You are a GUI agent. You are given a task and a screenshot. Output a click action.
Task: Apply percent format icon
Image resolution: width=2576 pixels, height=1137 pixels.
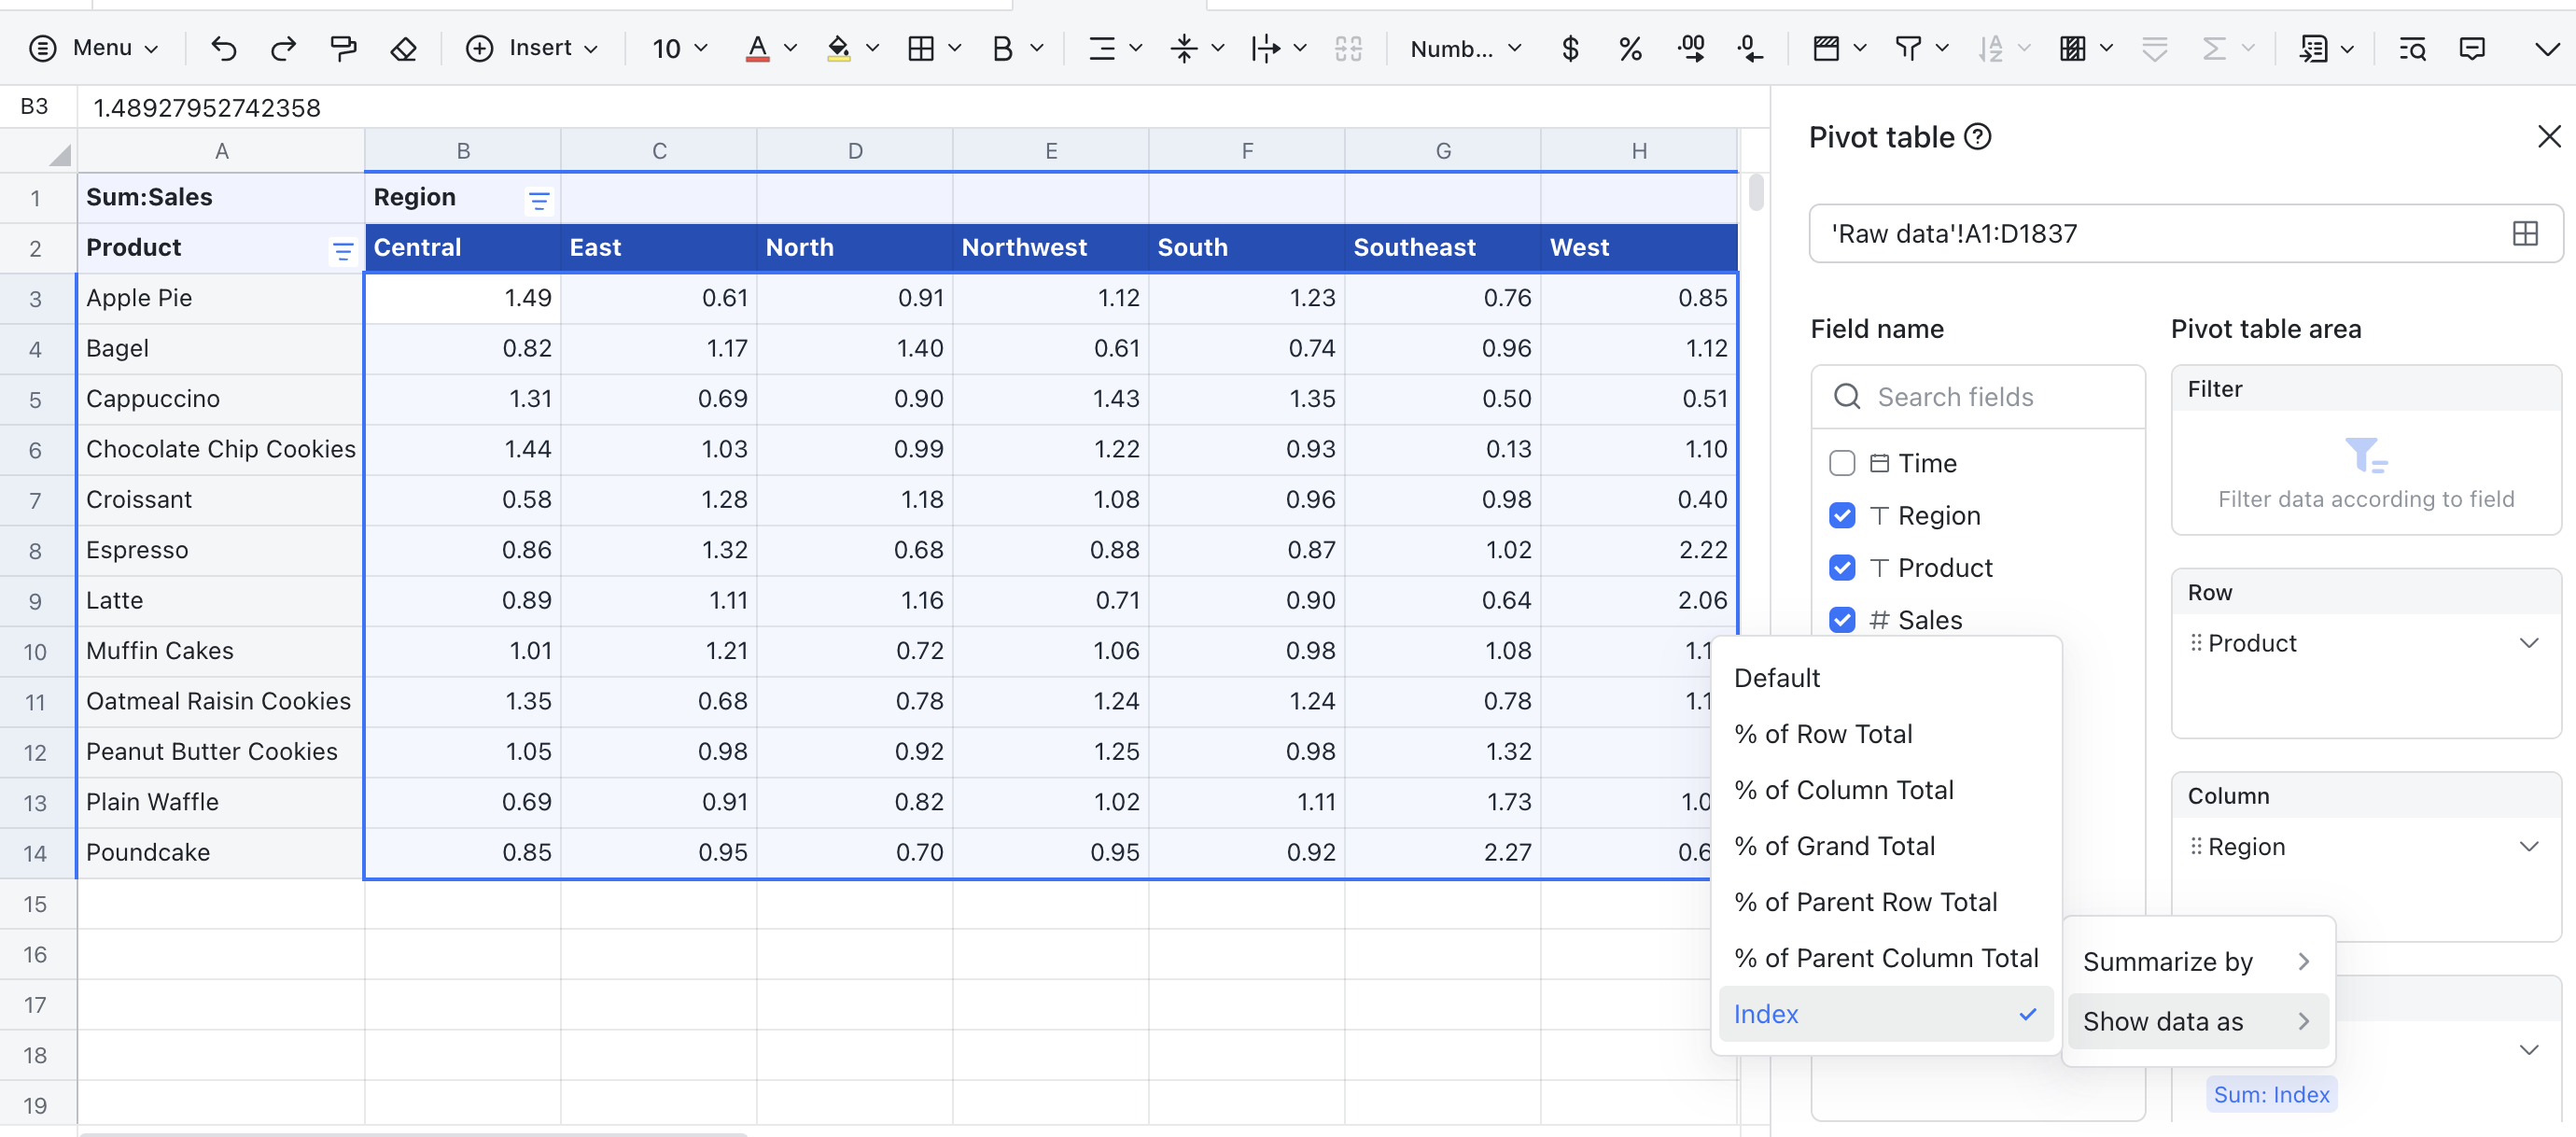pos(1629,48)
